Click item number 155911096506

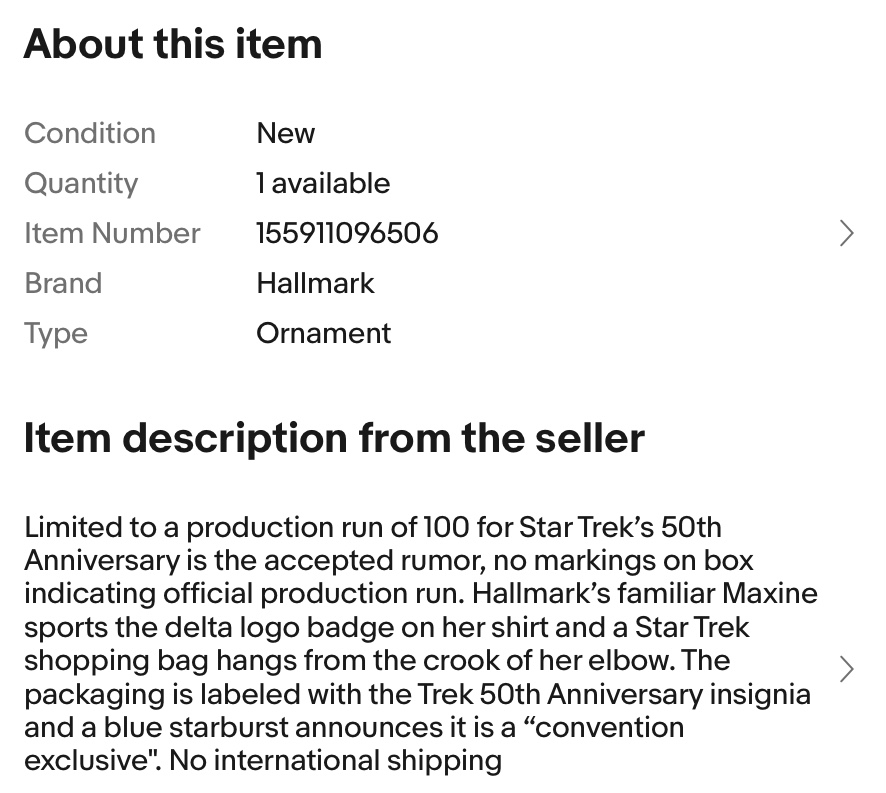347,233
